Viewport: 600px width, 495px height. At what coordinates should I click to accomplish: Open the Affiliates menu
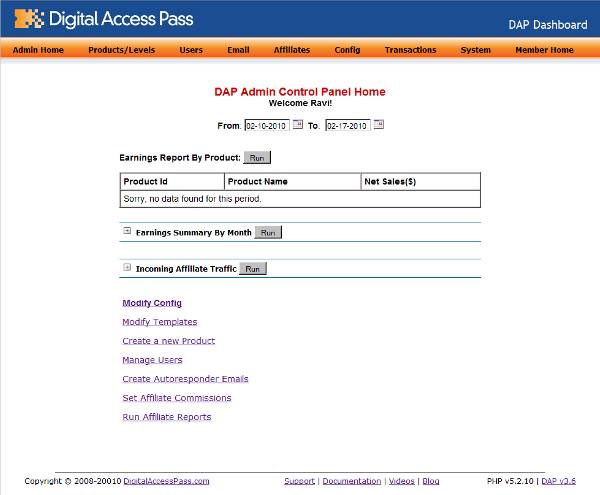click(292, 50)
